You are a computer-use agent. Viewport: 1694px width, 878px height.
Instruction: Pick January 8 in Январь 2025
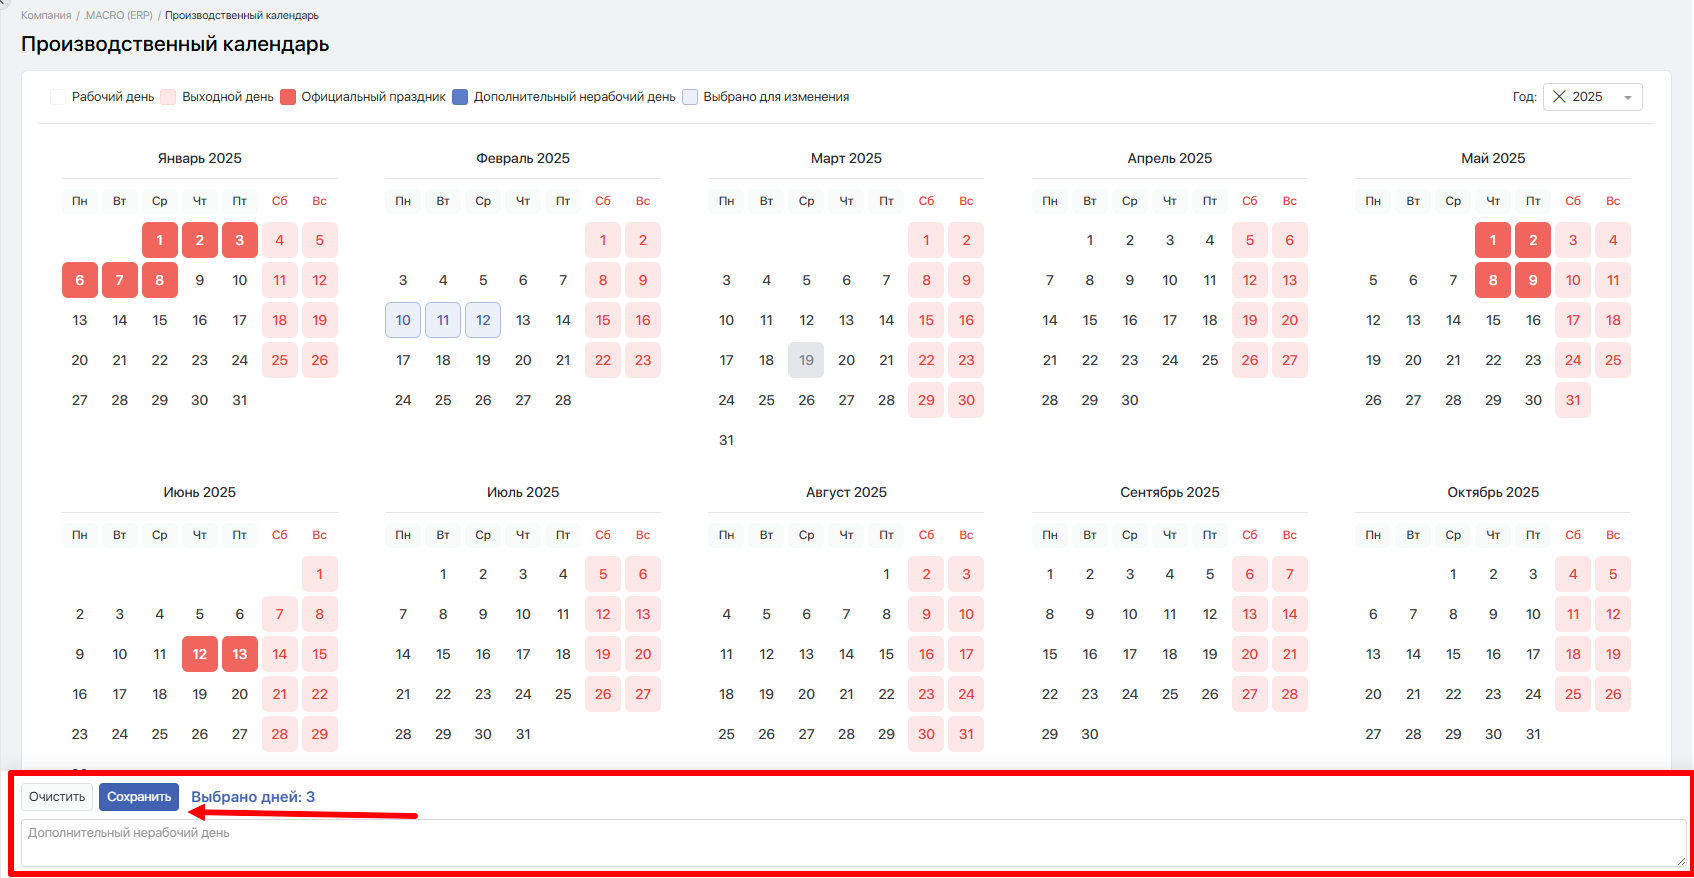[x=160, y=280]
